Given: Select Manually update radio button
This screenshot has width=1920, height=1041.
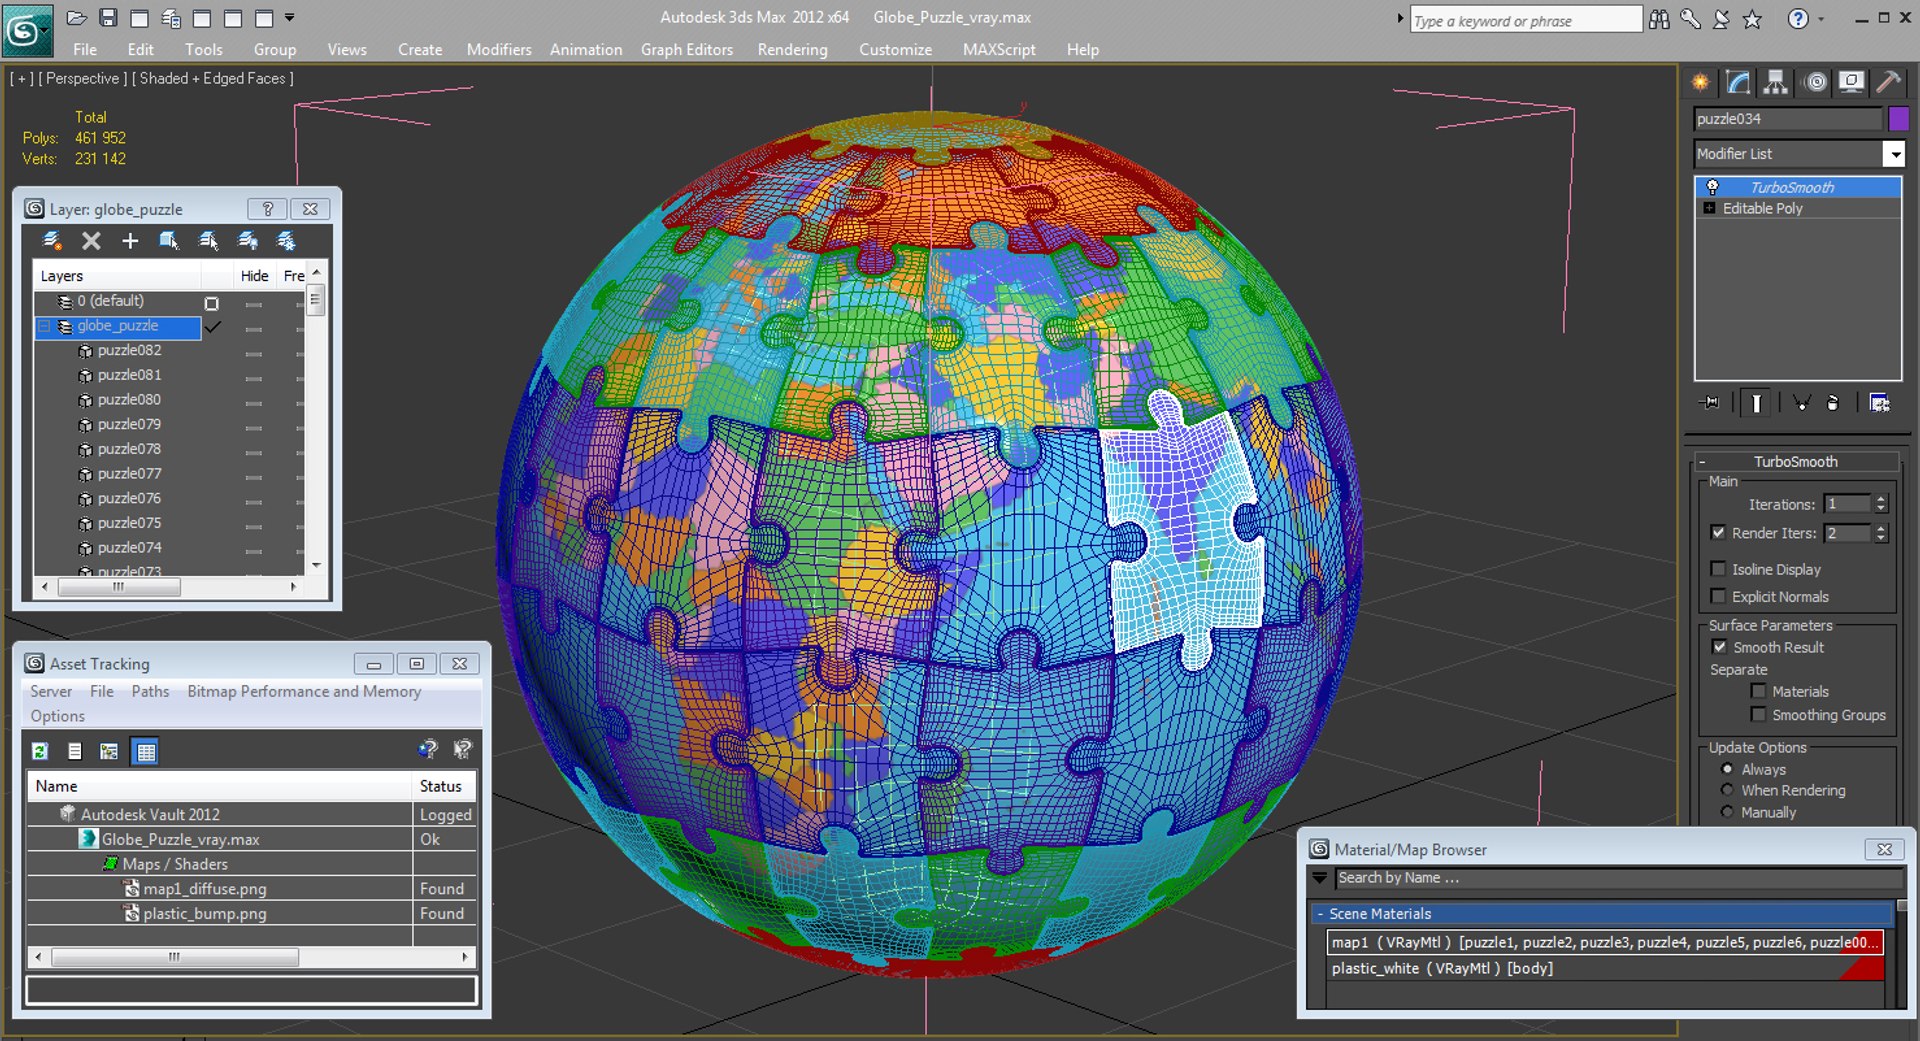Looking at the screenshot, I should point(1727,812).
